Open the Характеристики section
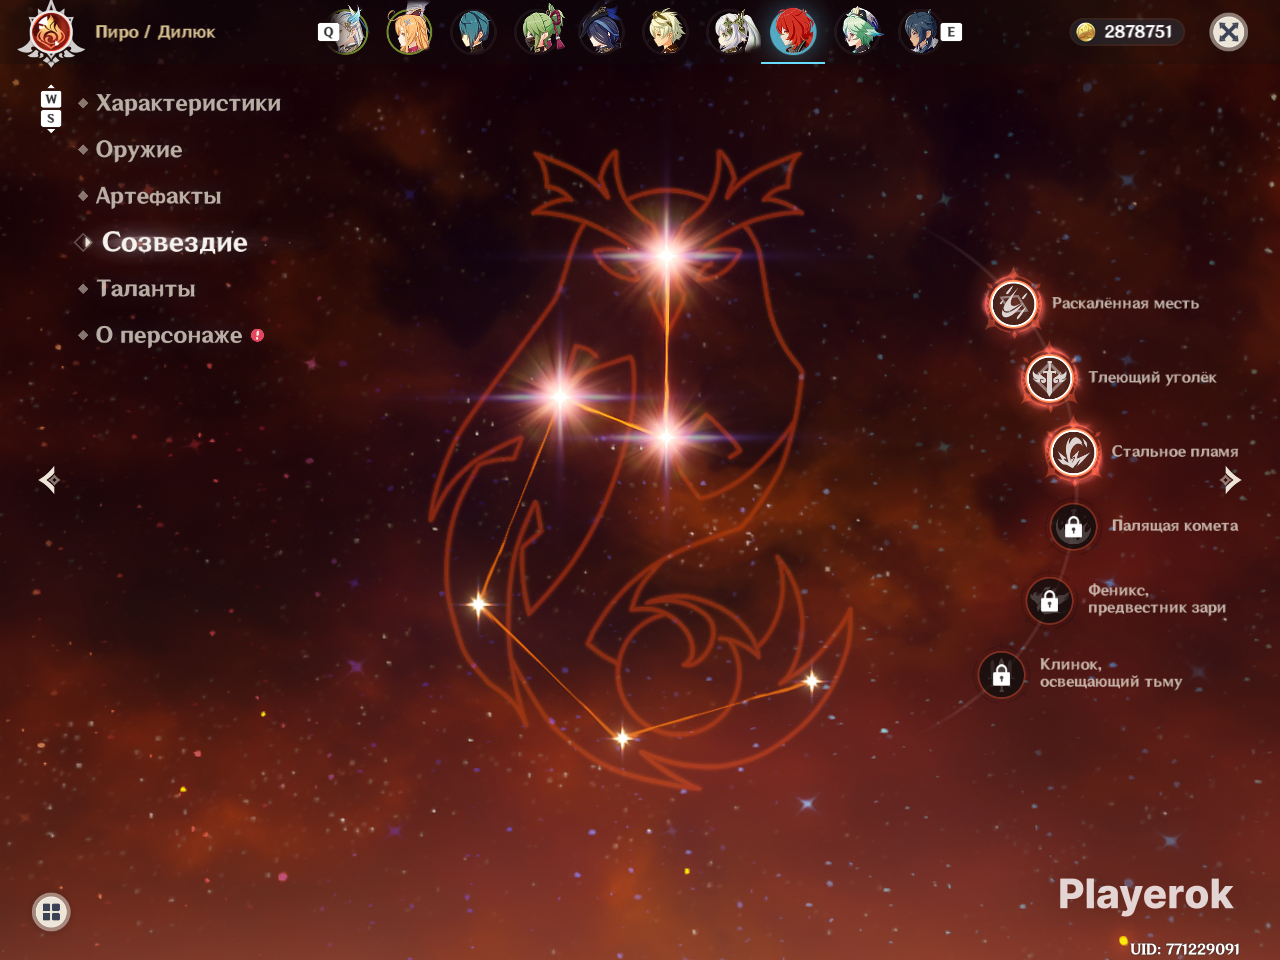 coord(188,103)
